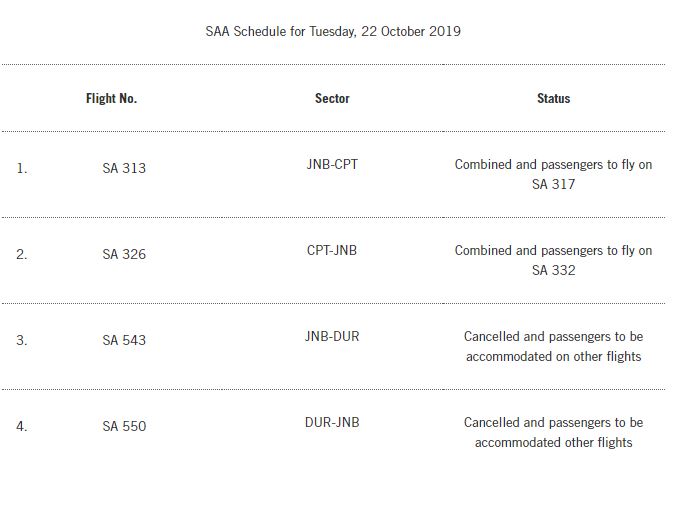Click row number 3.
682x509 pixels.
click(22, 340)
